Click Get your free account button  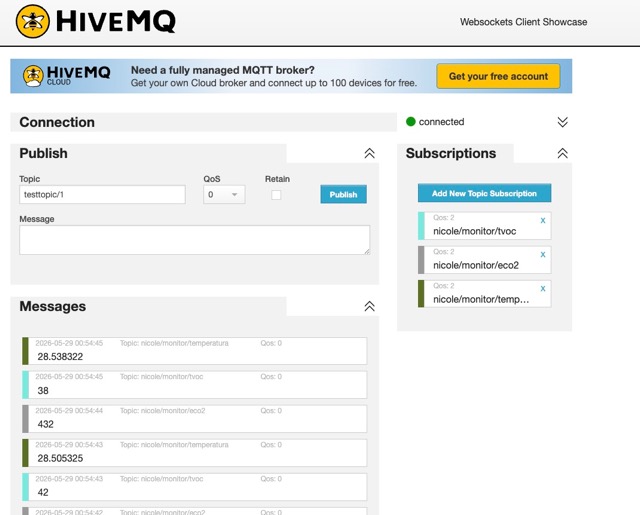click(x=498, y=76)
